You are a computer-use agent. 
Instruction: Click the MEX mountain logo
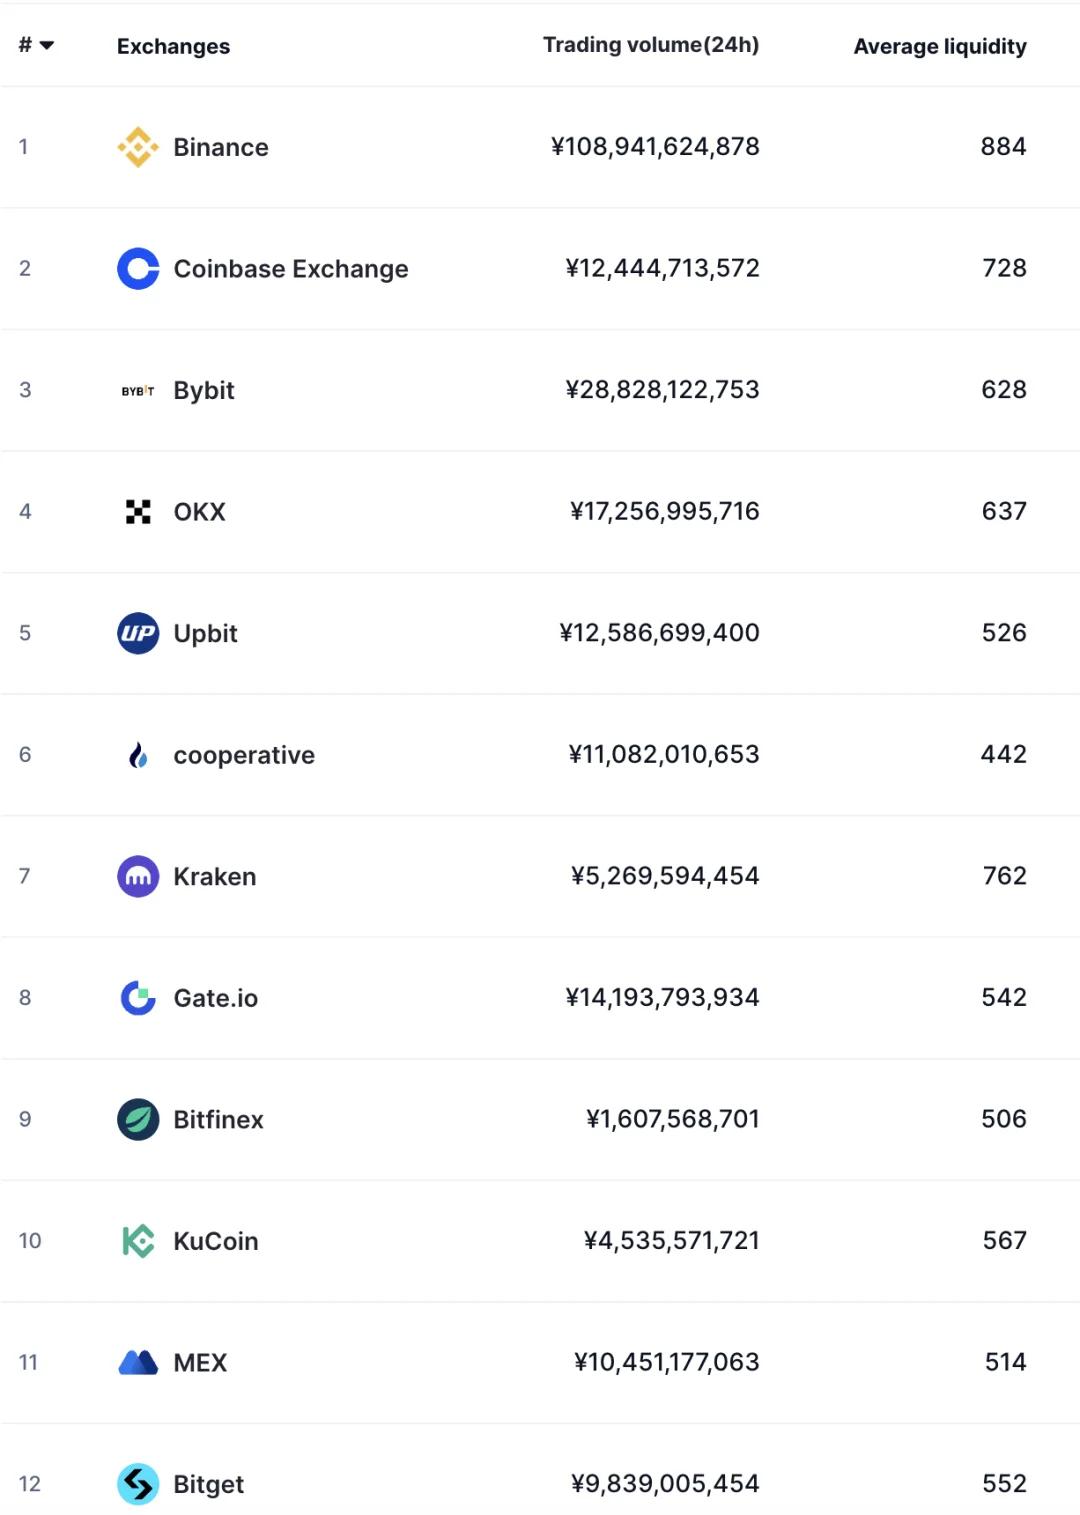pyautogui.click(x=138, y=1362)
